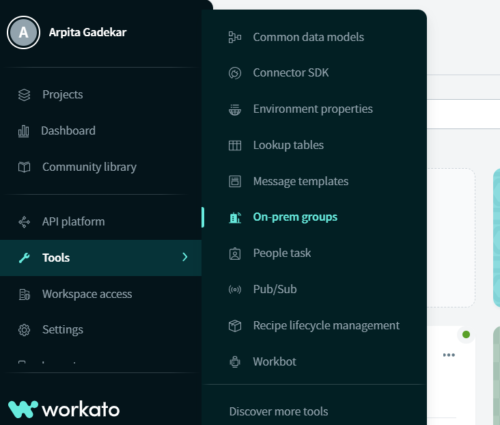Click the Settings gear icon
Viewport: 500px width, 425px height.
[24, 330]
